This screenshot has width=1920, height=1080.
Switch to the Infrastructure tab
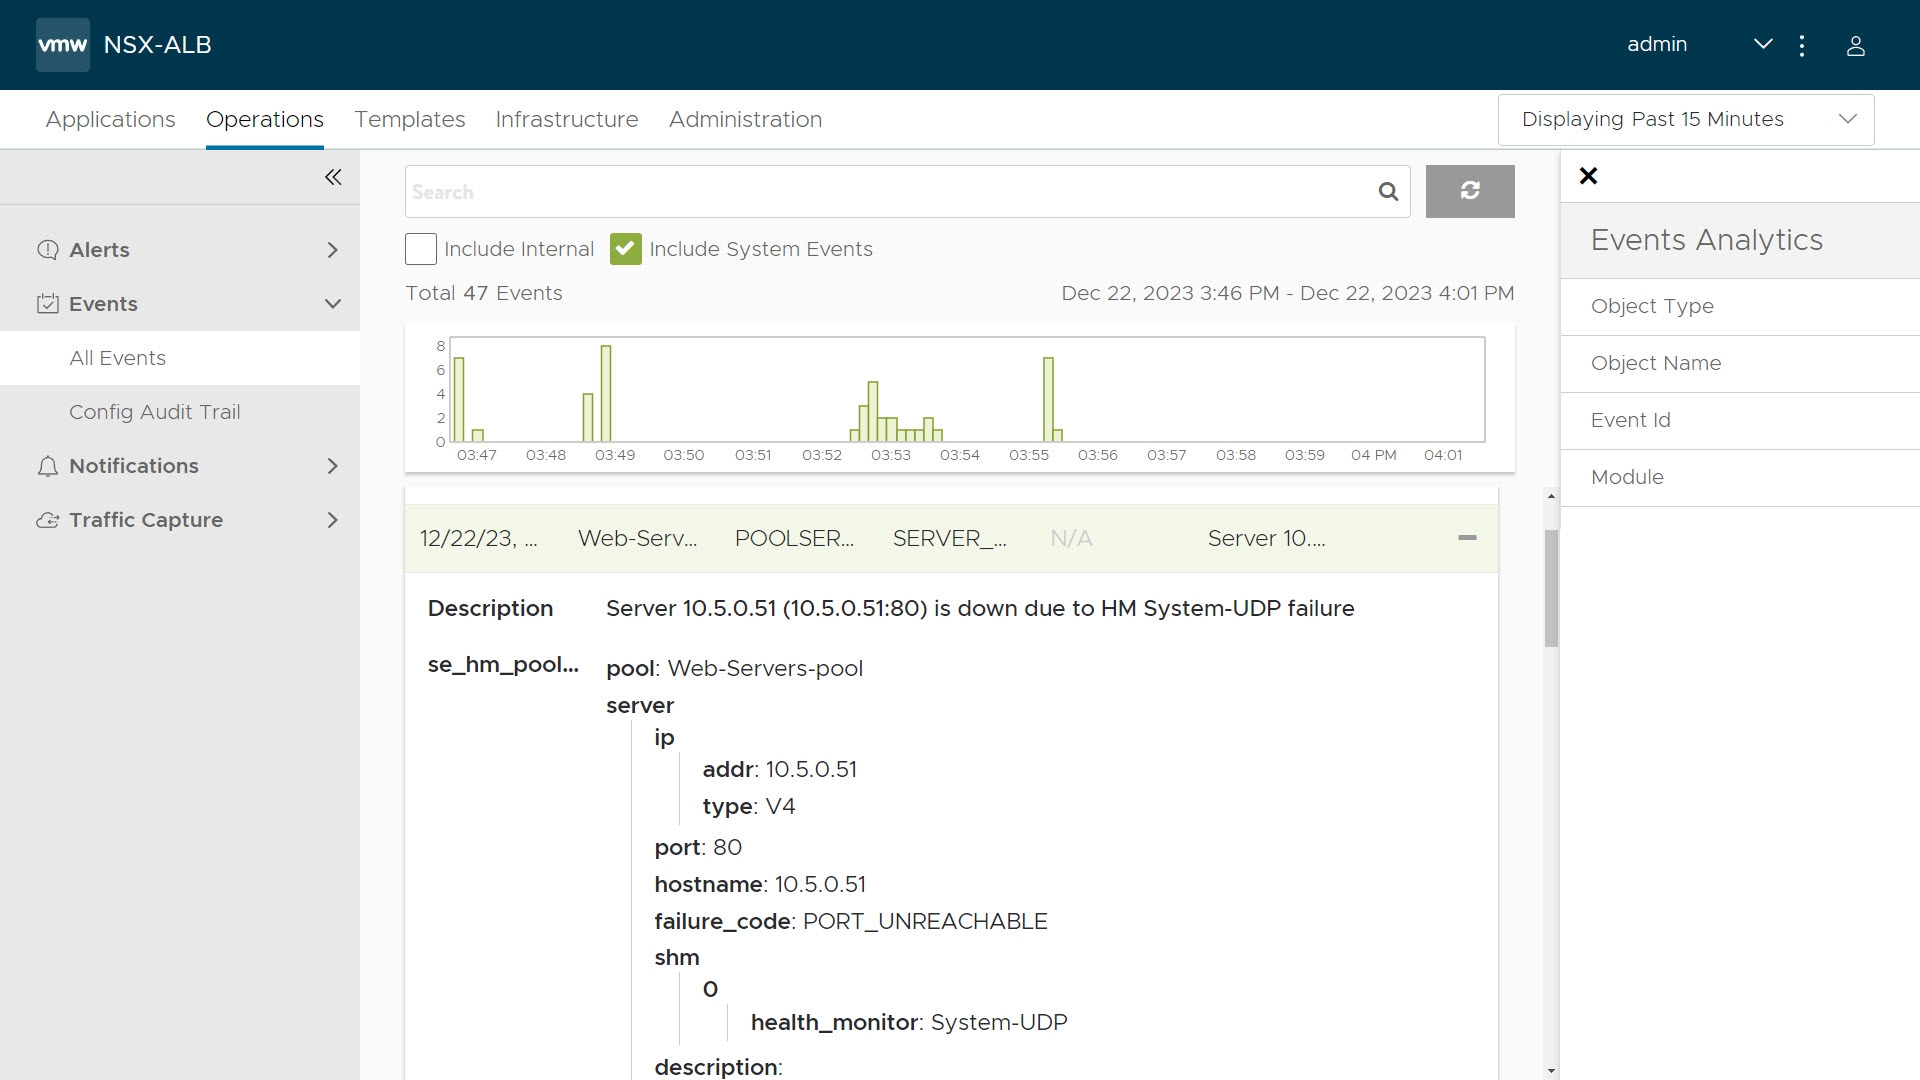pos(566,120)
